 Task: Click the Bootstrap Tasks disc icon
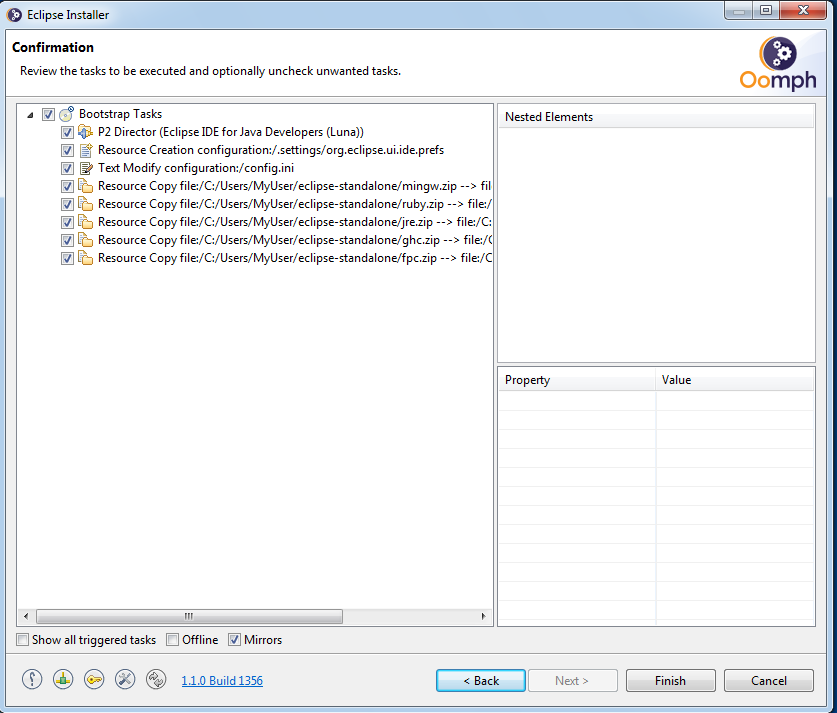point(66,114)
